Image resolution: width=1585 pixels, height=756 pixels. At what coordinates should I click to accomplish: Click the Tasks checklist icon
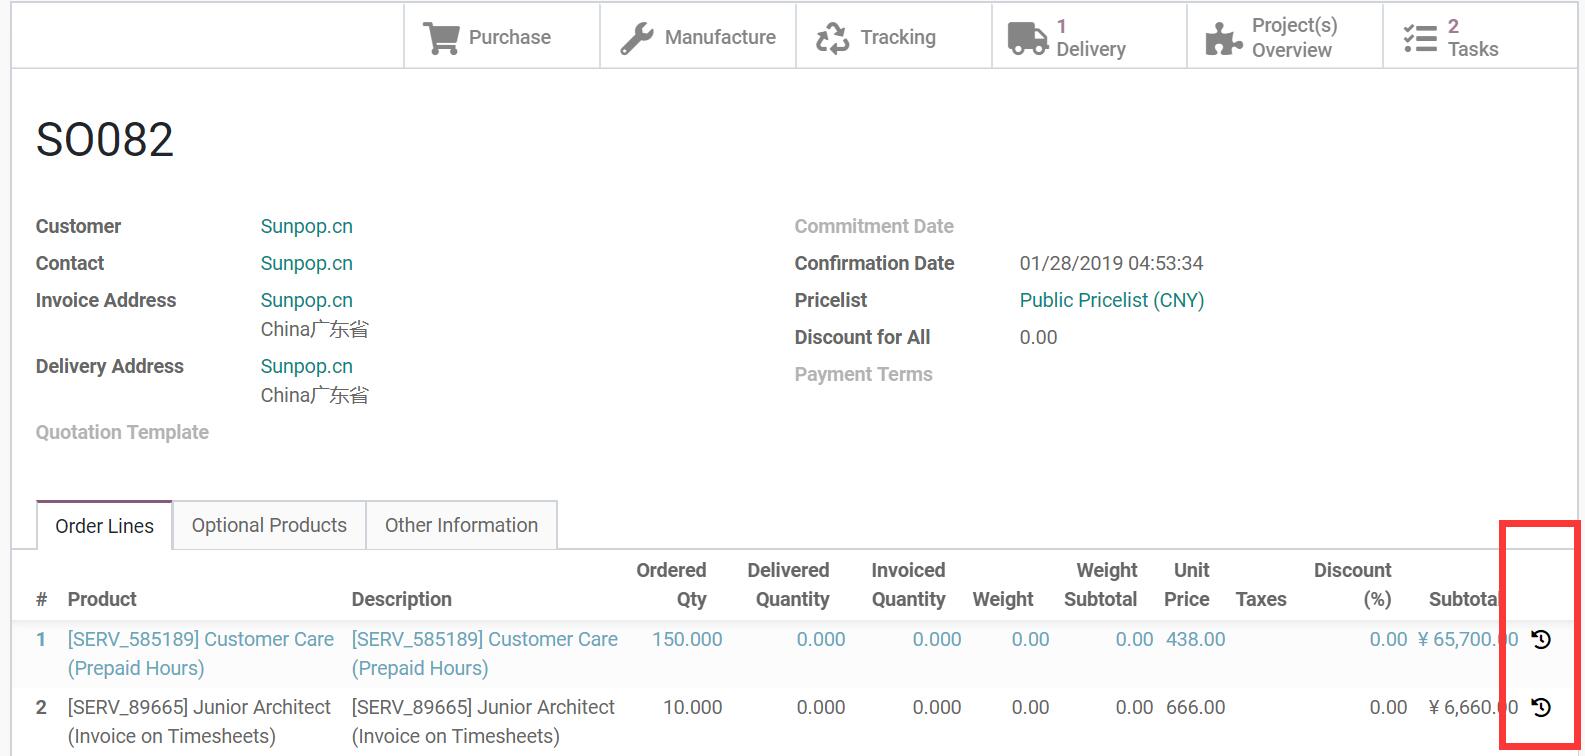1419,38
